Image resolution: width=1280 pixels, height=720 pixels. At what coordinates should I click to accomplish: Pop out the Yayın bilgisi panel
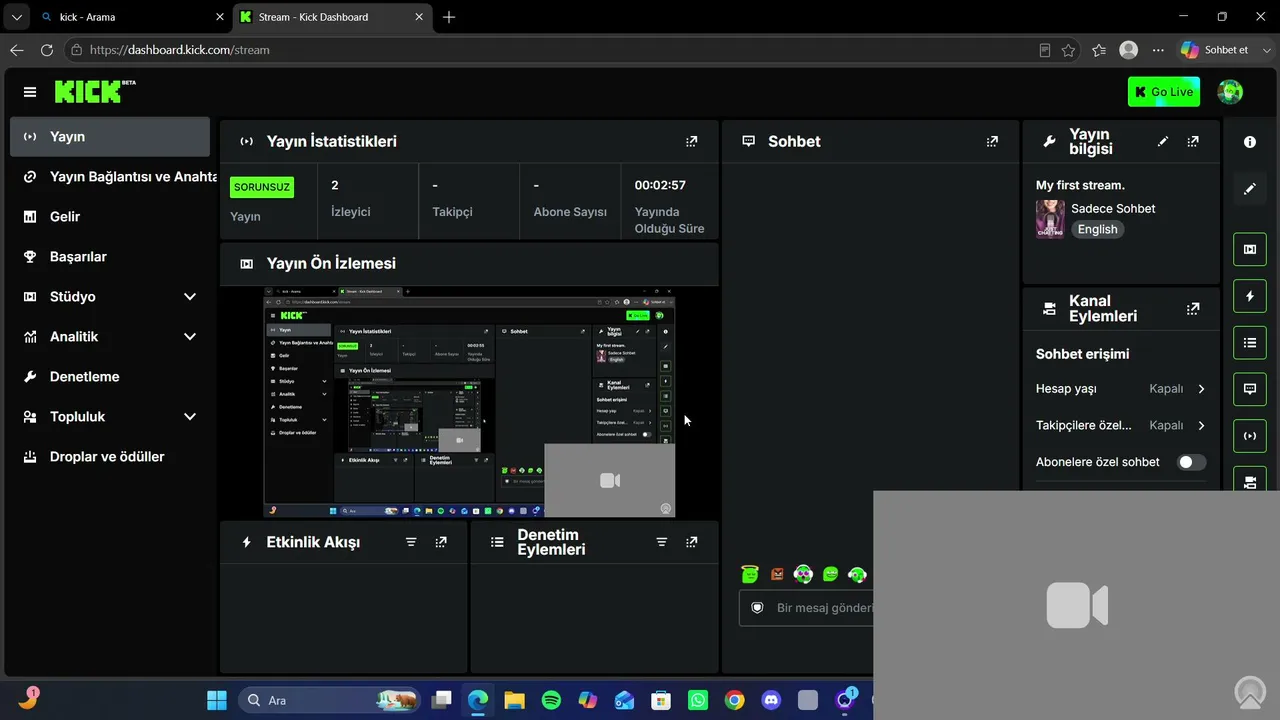tap(1193, 142)
